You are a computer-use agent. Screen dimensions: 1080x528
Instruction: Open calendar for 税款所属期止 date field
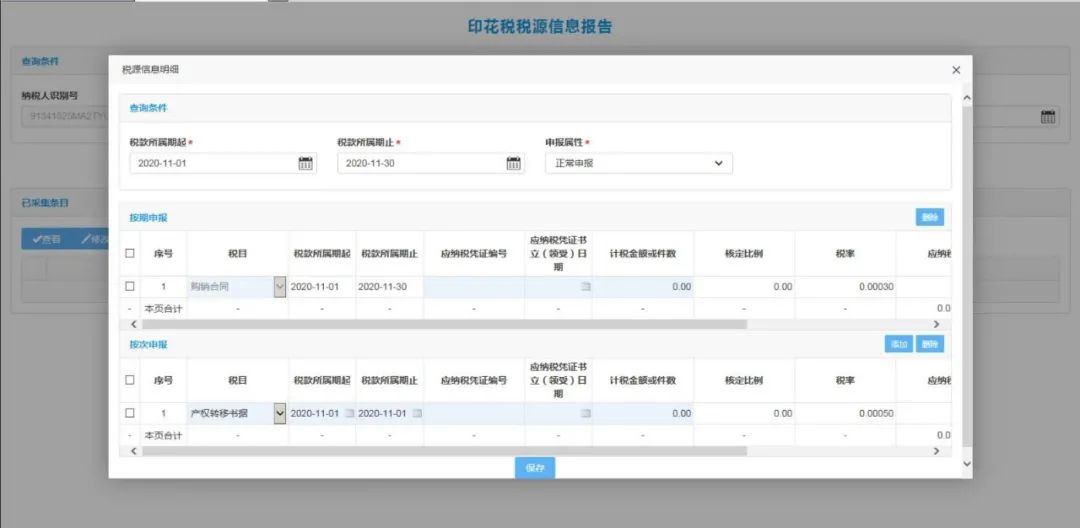tap(513, 163)
